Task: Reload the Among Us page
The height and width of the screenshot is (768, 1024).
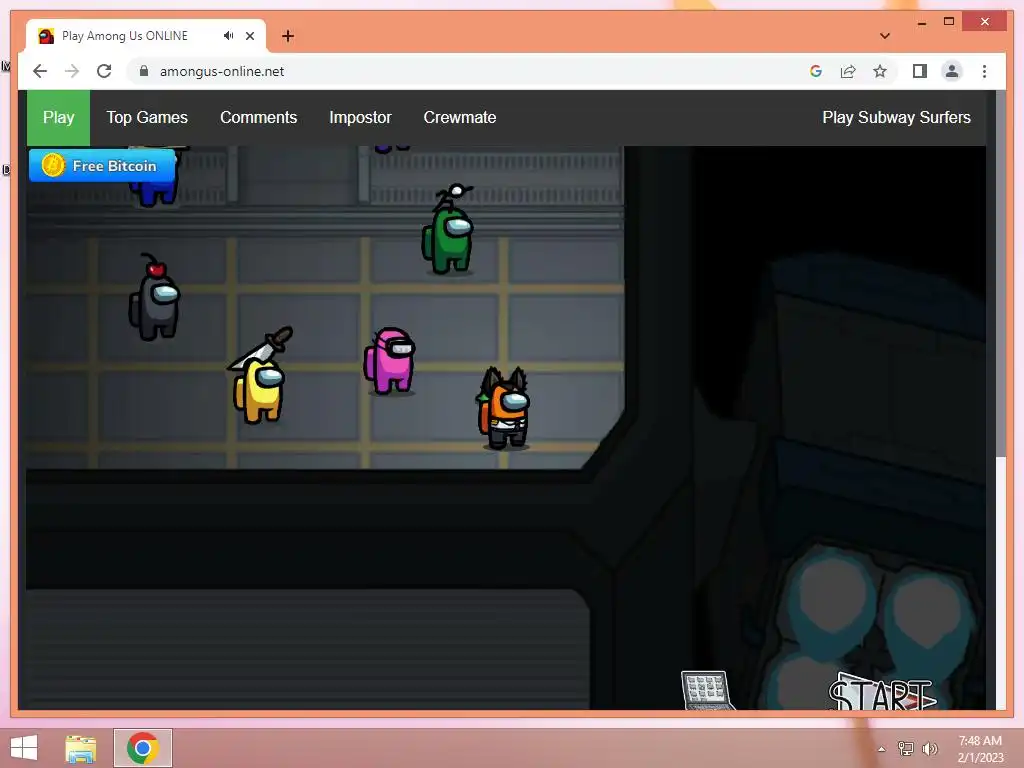Action: [x=104, y=71]
